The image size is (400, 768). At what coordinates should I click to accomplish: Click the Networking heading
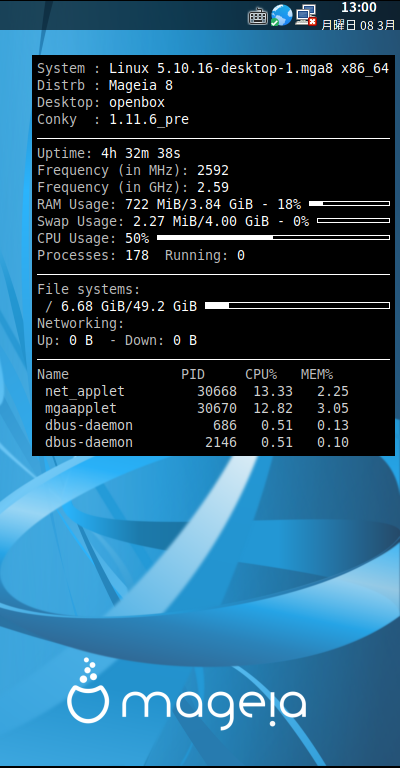click(81, 323)
